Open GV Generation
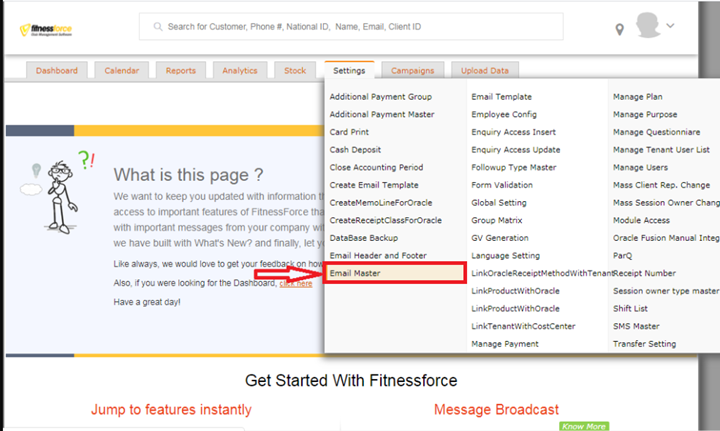The width and height of the screenshot is (720, 431). [500, 238]
